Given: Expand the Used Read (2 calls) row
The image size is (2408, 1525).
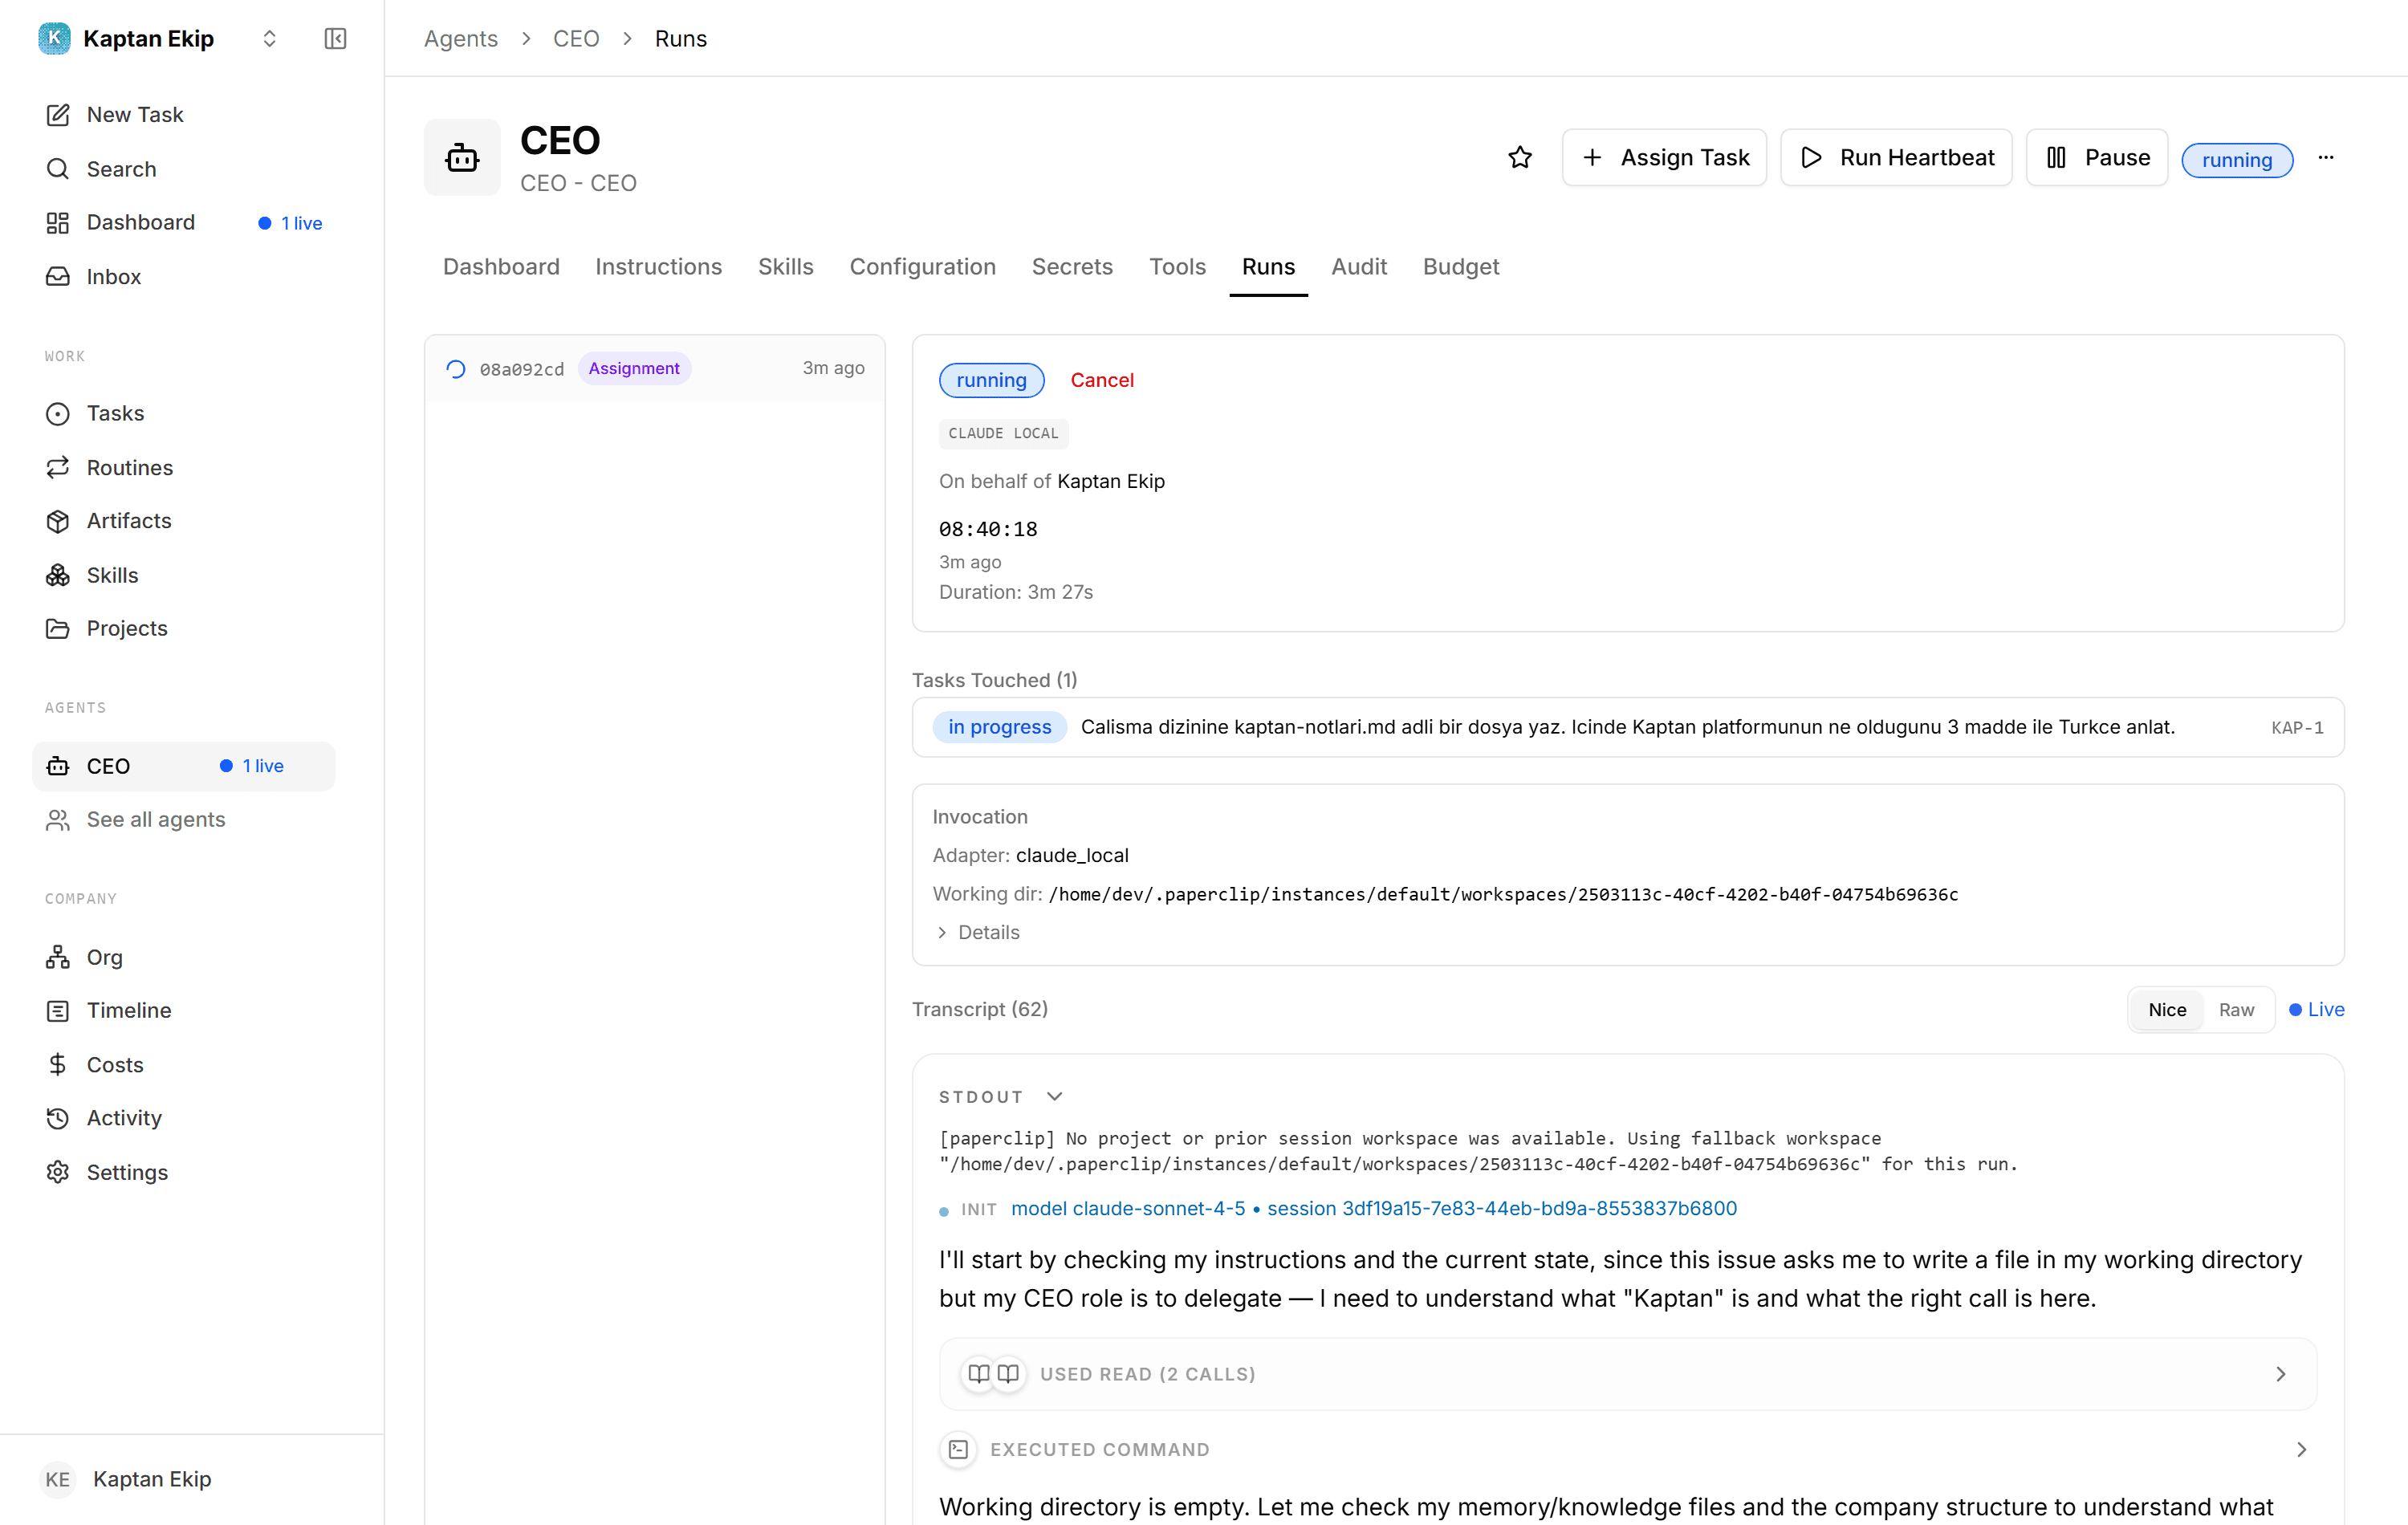Looking at the screenshot, I should pos(1627,1374).
